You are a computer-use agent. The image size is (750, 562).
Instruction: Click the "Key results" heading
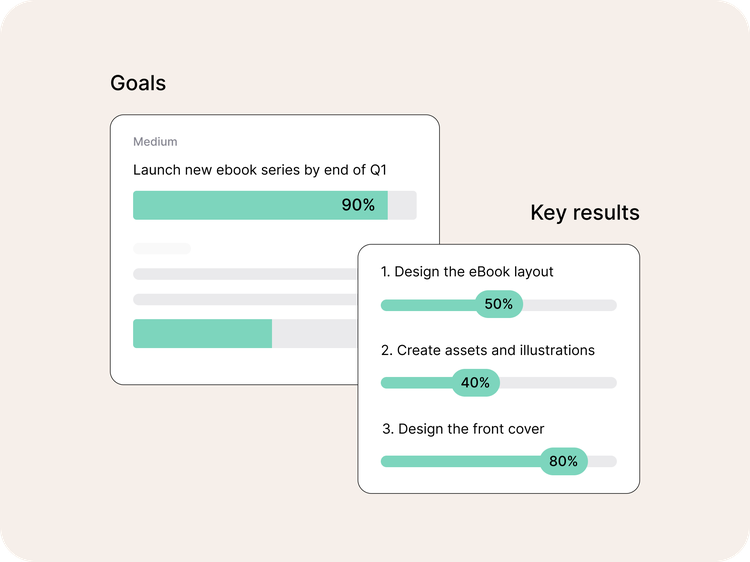tap(584, 212)
